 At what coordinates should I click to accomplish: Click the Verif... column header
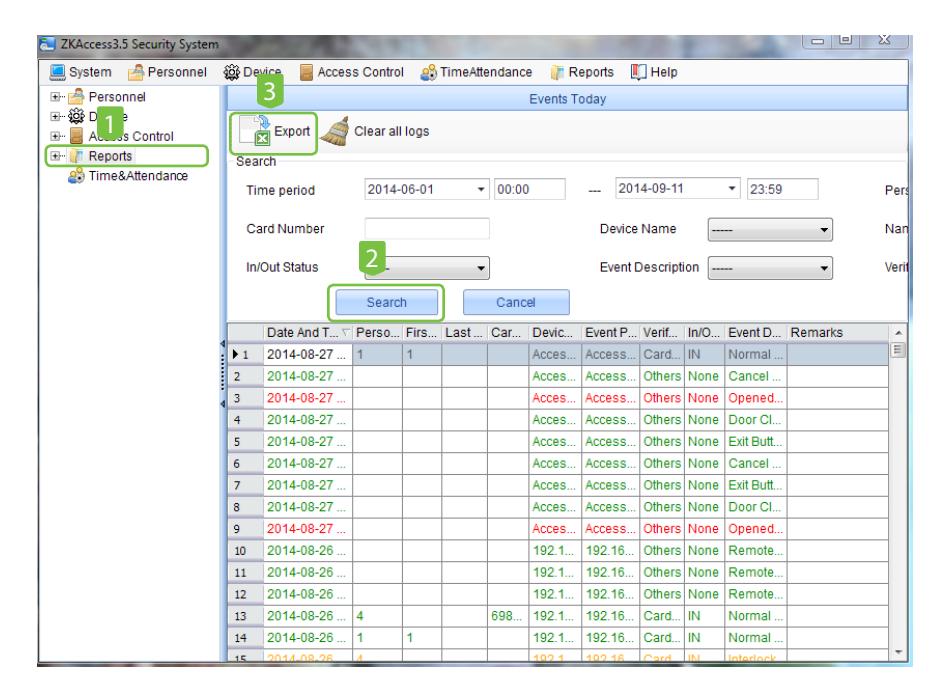tap(662, 332)
